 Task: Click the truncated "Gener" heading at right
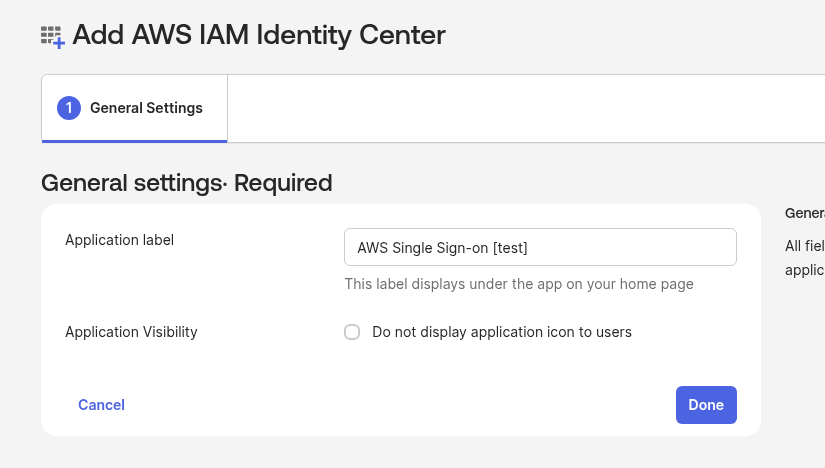coord(805,213)
